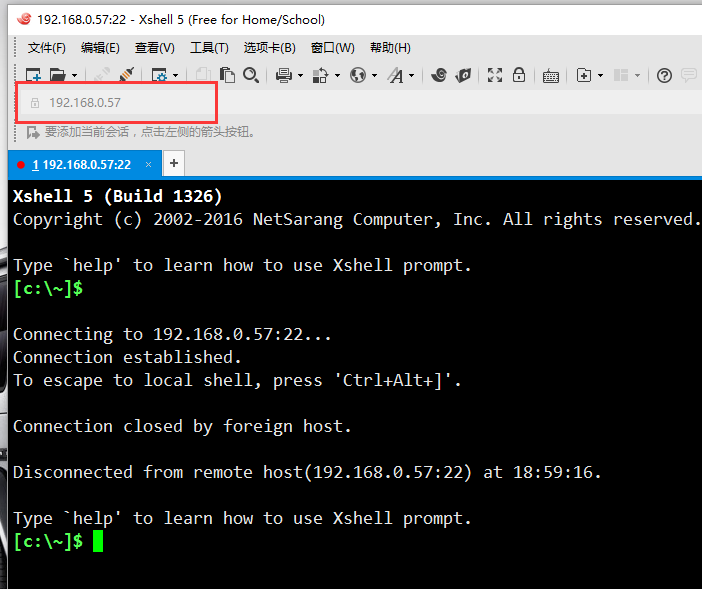702x589 pixels.
Task: Click the Encoding globe icon
Action: (x=358, y=75)
